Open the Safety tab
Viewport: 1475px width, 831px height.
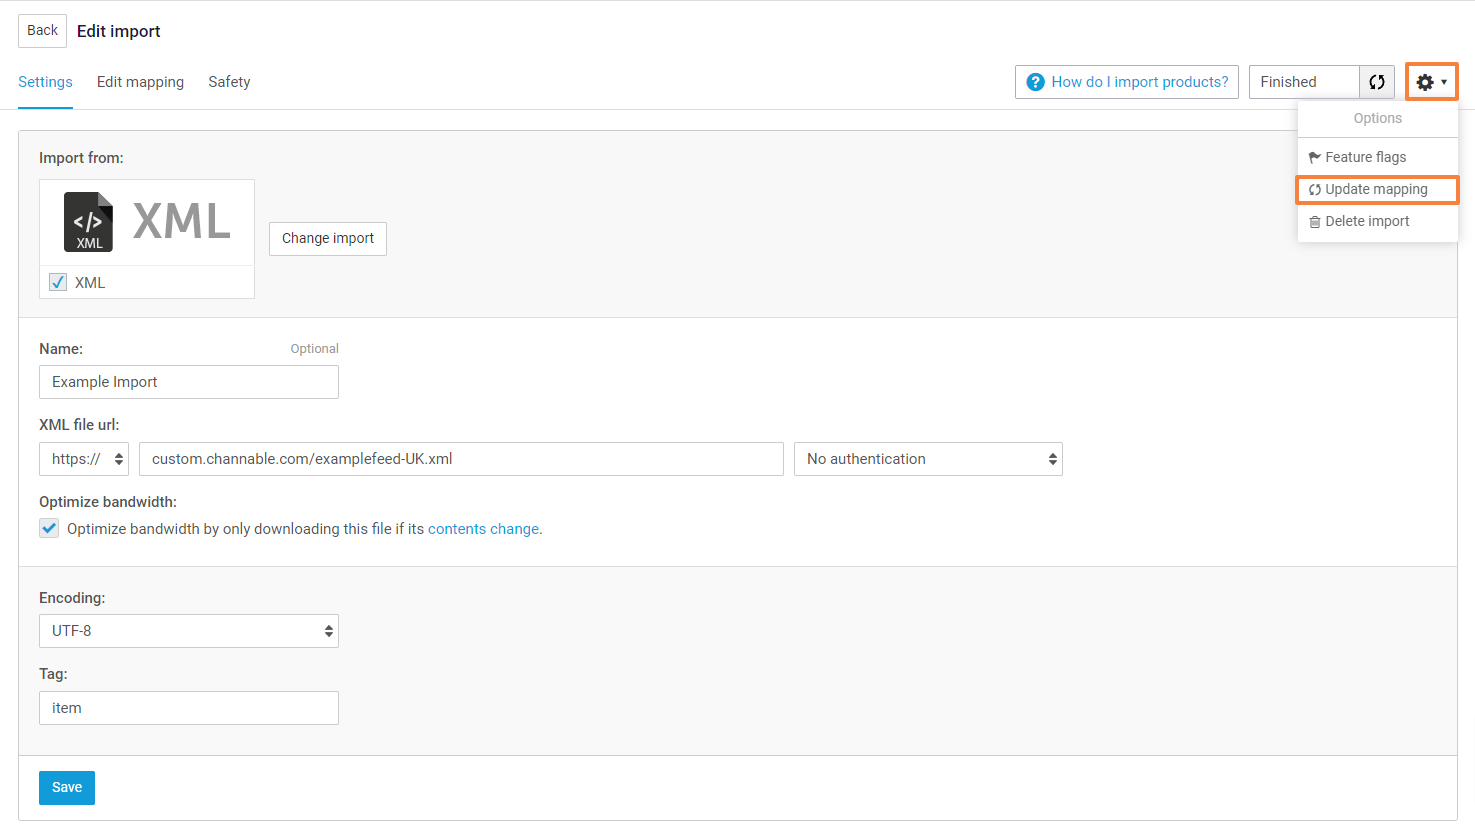(229, 82)
